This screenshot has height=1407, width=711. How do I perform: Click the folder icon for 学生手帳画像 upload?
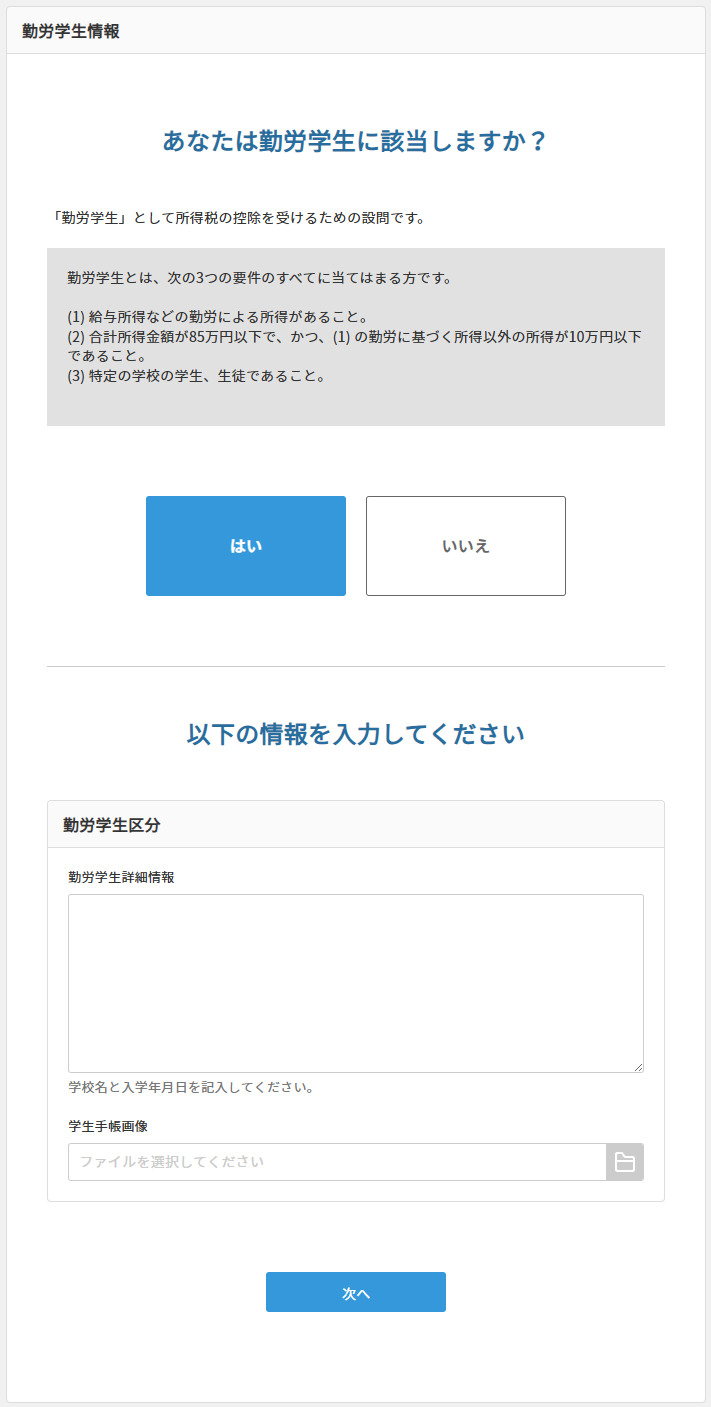click(625, 1162)
